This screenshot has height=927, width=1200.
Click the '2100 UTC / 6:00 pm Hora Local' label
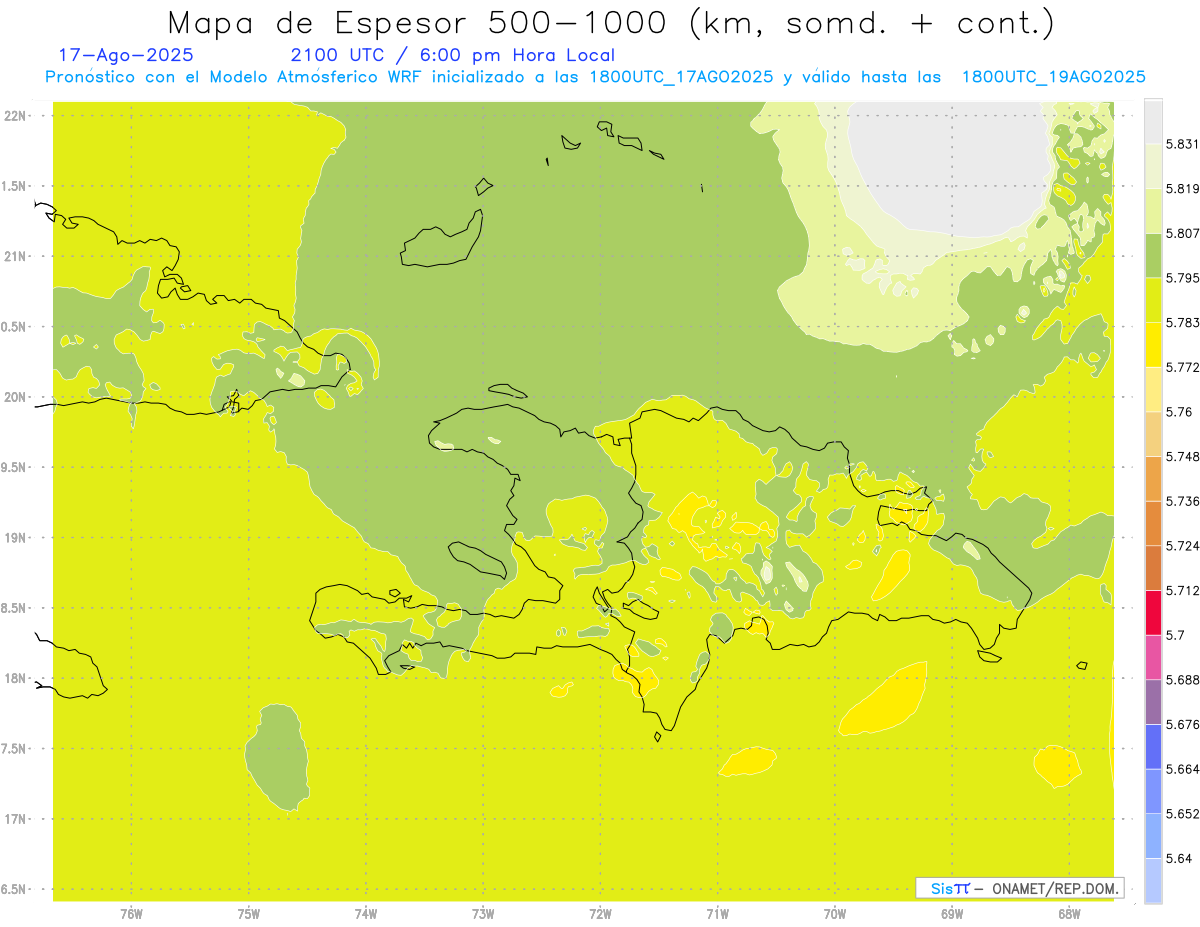coord(452,56)
